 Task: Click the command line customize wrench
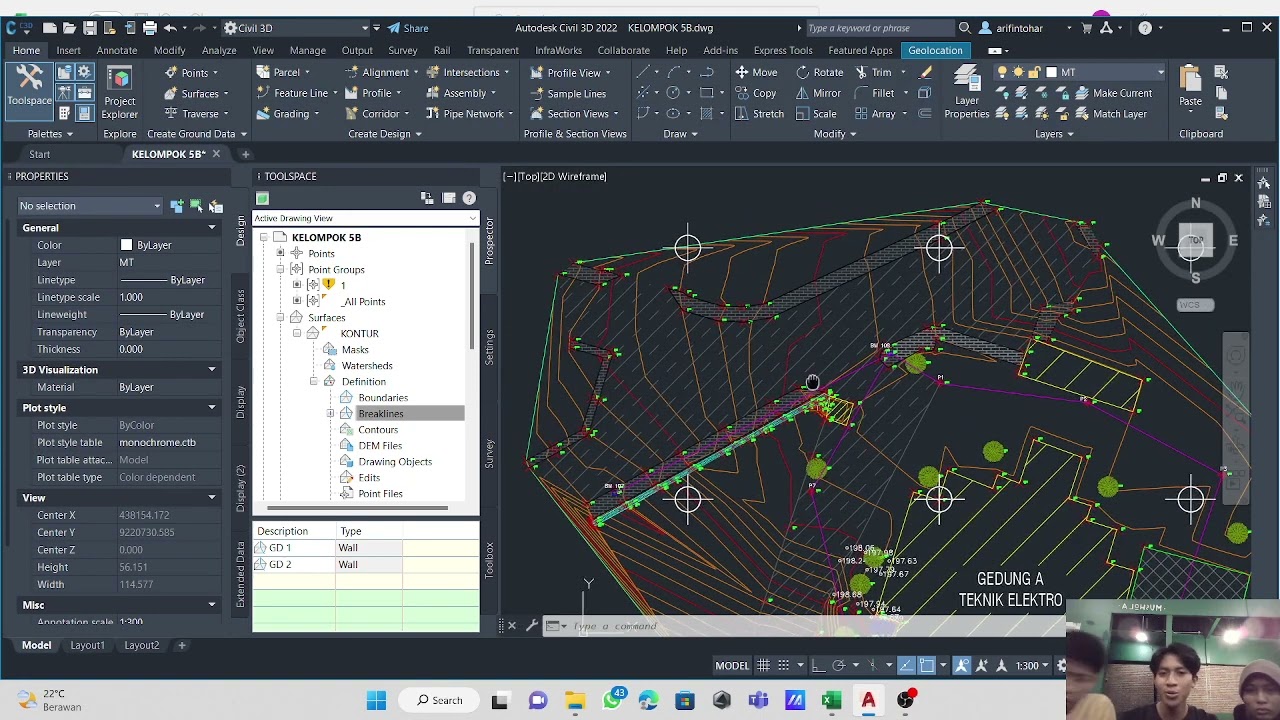532,626
